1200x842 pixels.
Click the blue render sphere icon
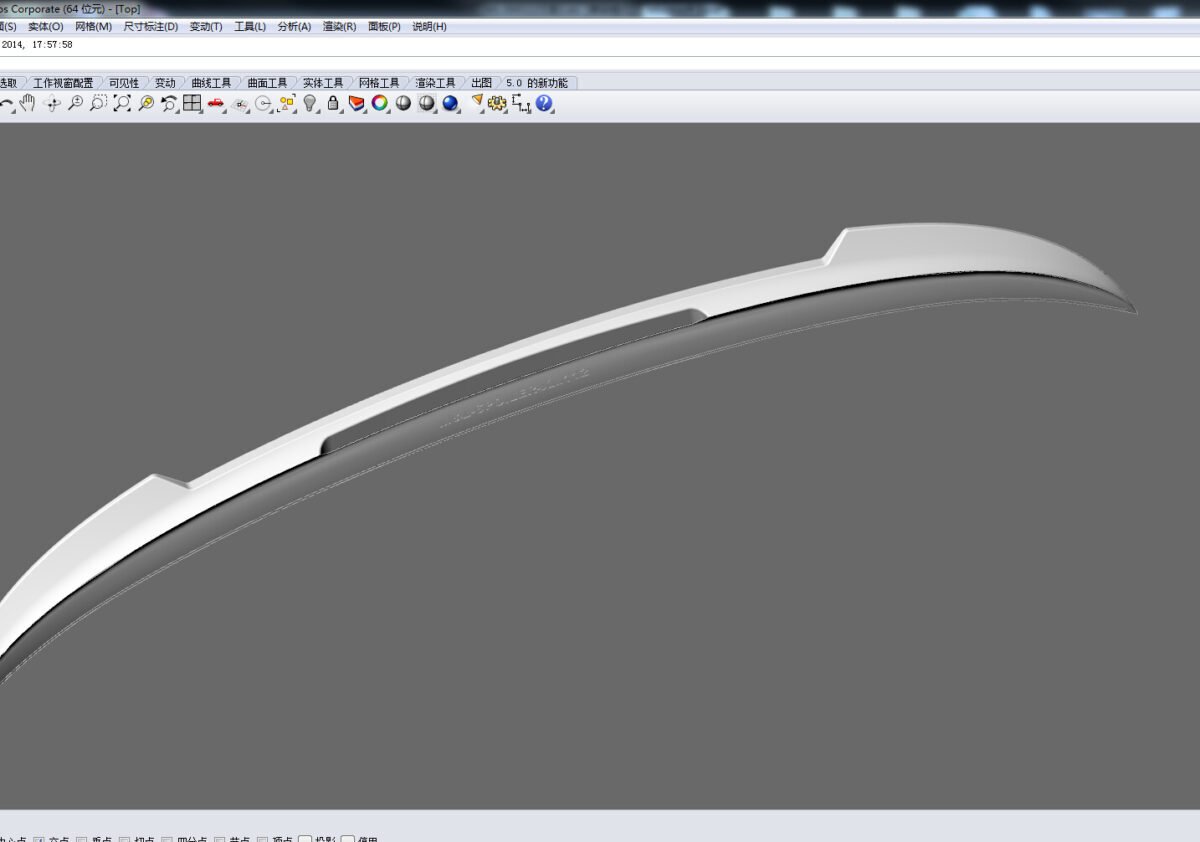[450, 103]
